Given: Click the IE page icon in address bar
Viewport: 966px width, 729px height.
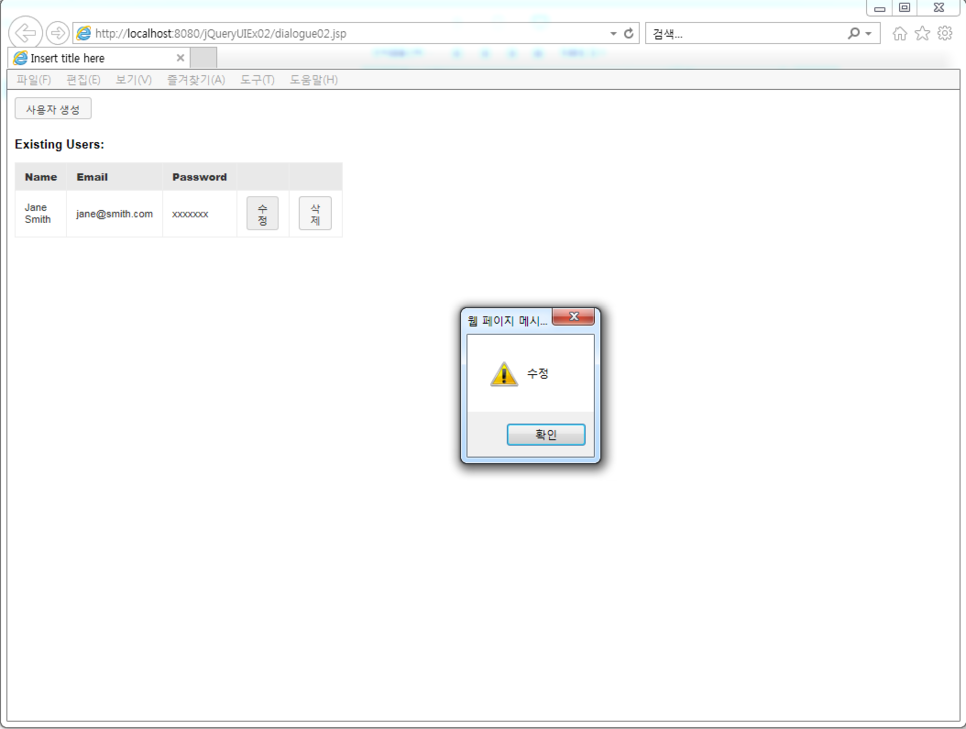Looking at the screenshot, I should (84, 33).
